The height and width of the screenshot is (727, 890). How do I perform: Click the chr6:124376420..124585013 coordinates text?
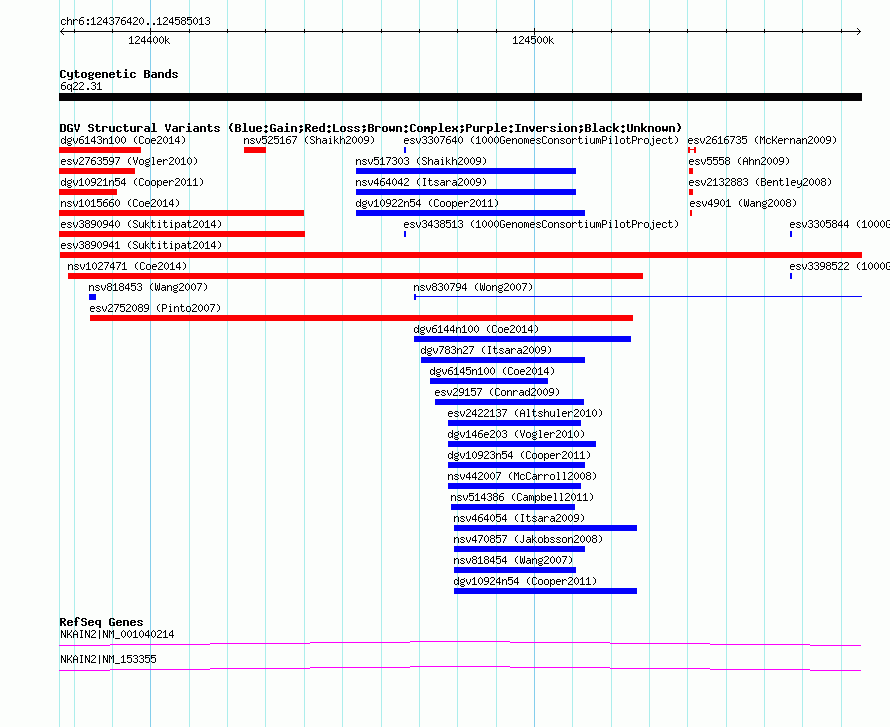click(135, 21)
